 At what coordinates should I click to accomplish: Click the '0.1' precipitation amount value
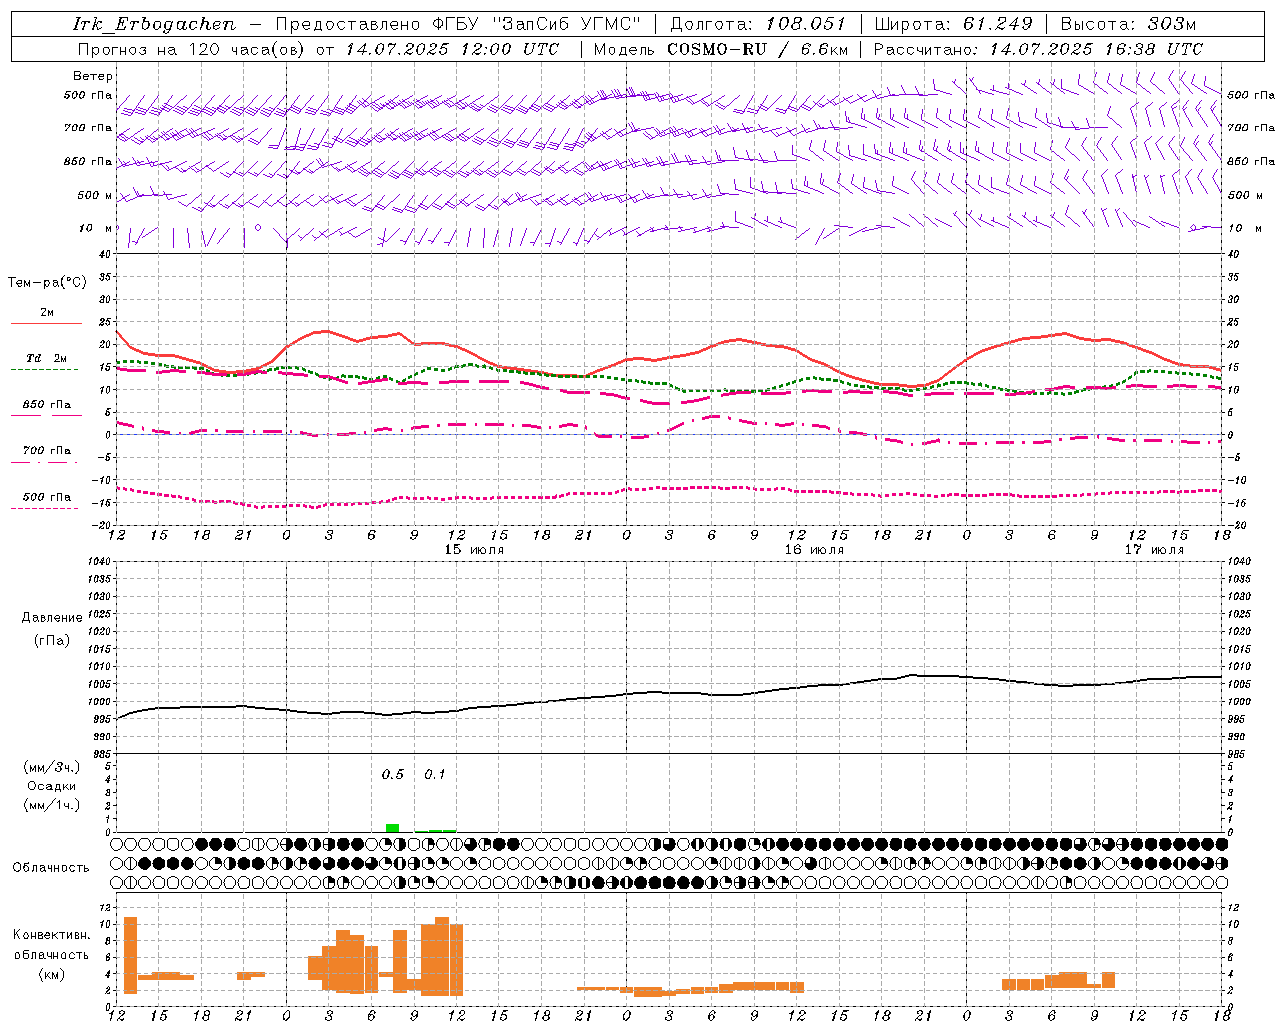point(434,774)
